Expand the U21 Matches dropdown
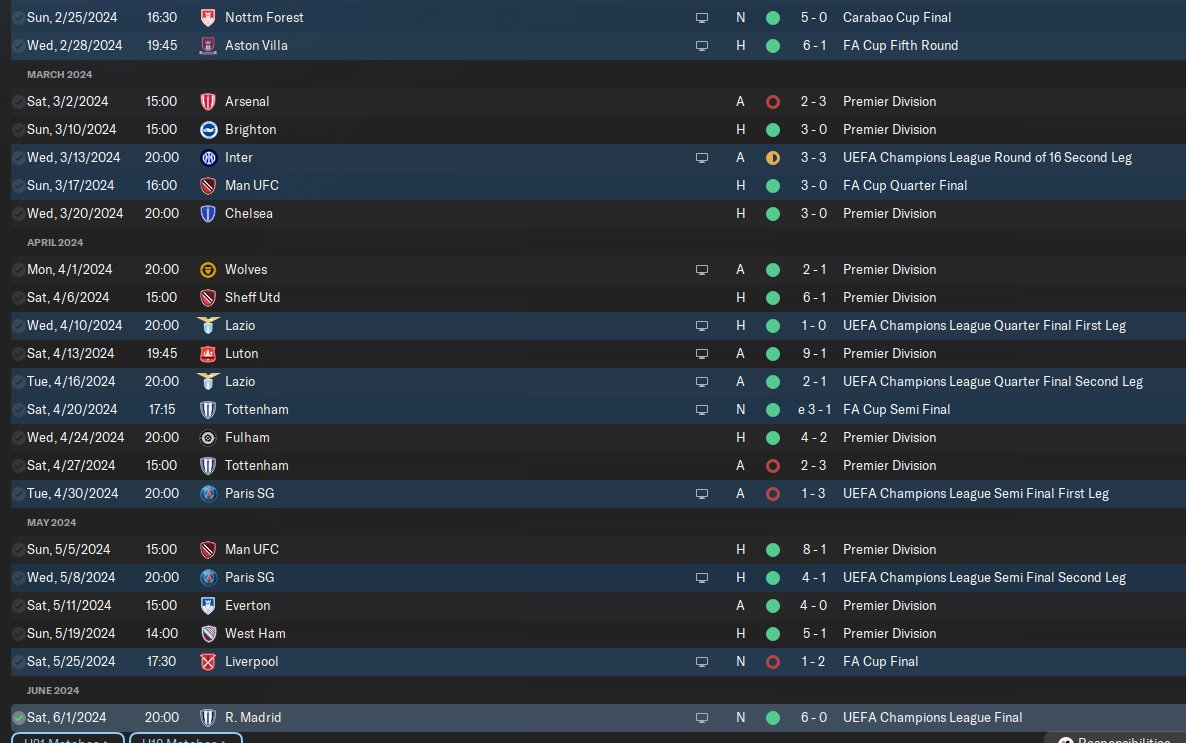 point(67,738)
